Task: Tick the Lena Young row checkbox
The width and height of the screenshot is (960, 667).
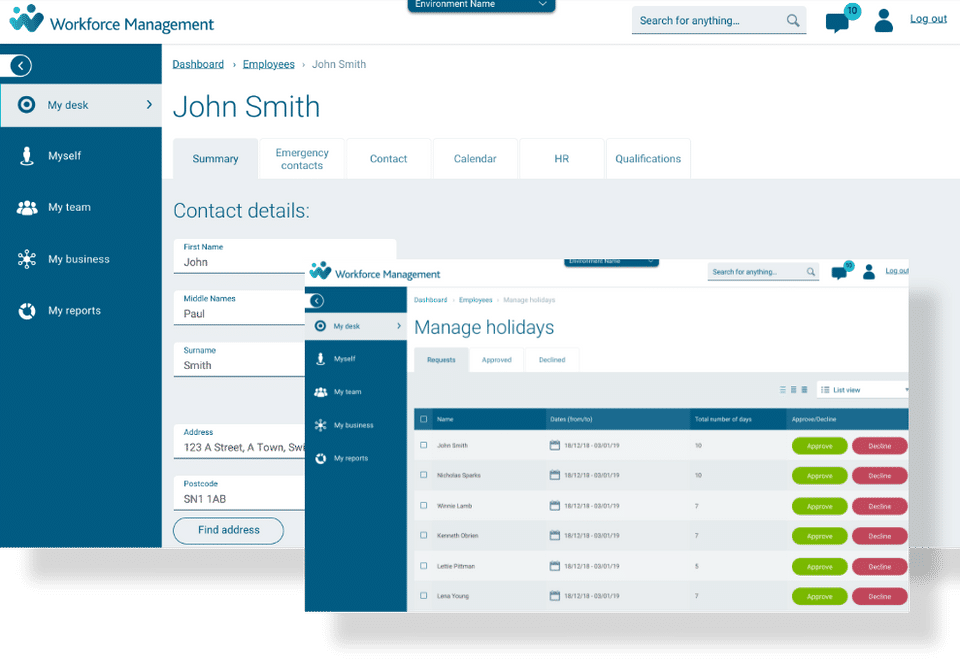Action: click(424, 595)
